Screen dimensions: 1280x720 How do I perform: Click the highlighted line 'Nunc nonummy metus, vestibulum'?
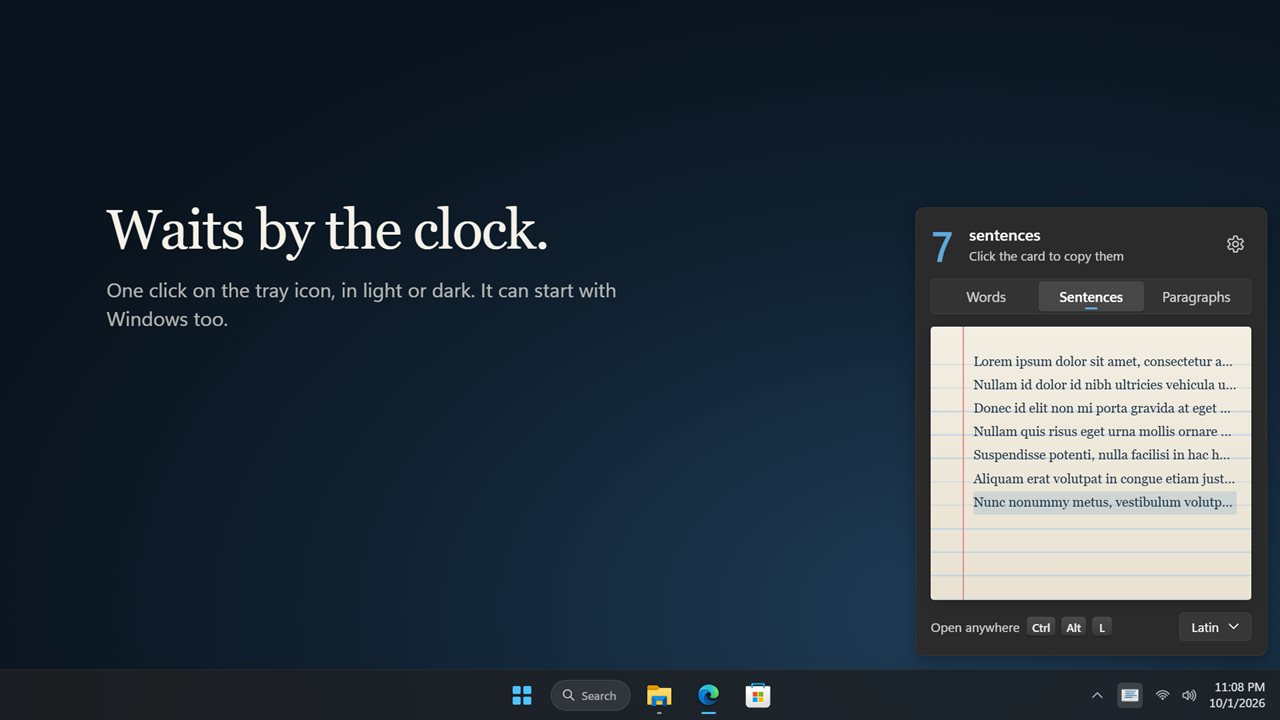(1104, 502)
